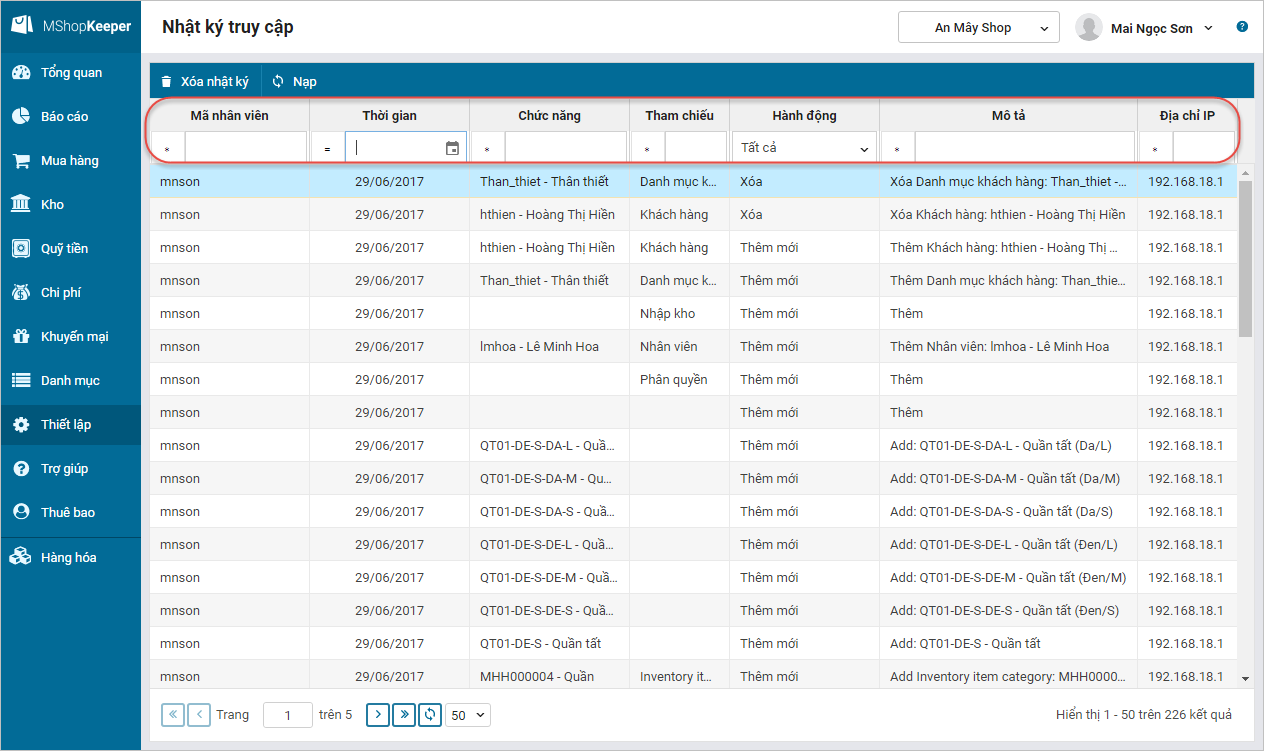Click 'Add: QT01-DE-S-DE-M - Quần tất (Đen/M)' cell
This screenshot has width=1264, height=751.
[1008, 577]
